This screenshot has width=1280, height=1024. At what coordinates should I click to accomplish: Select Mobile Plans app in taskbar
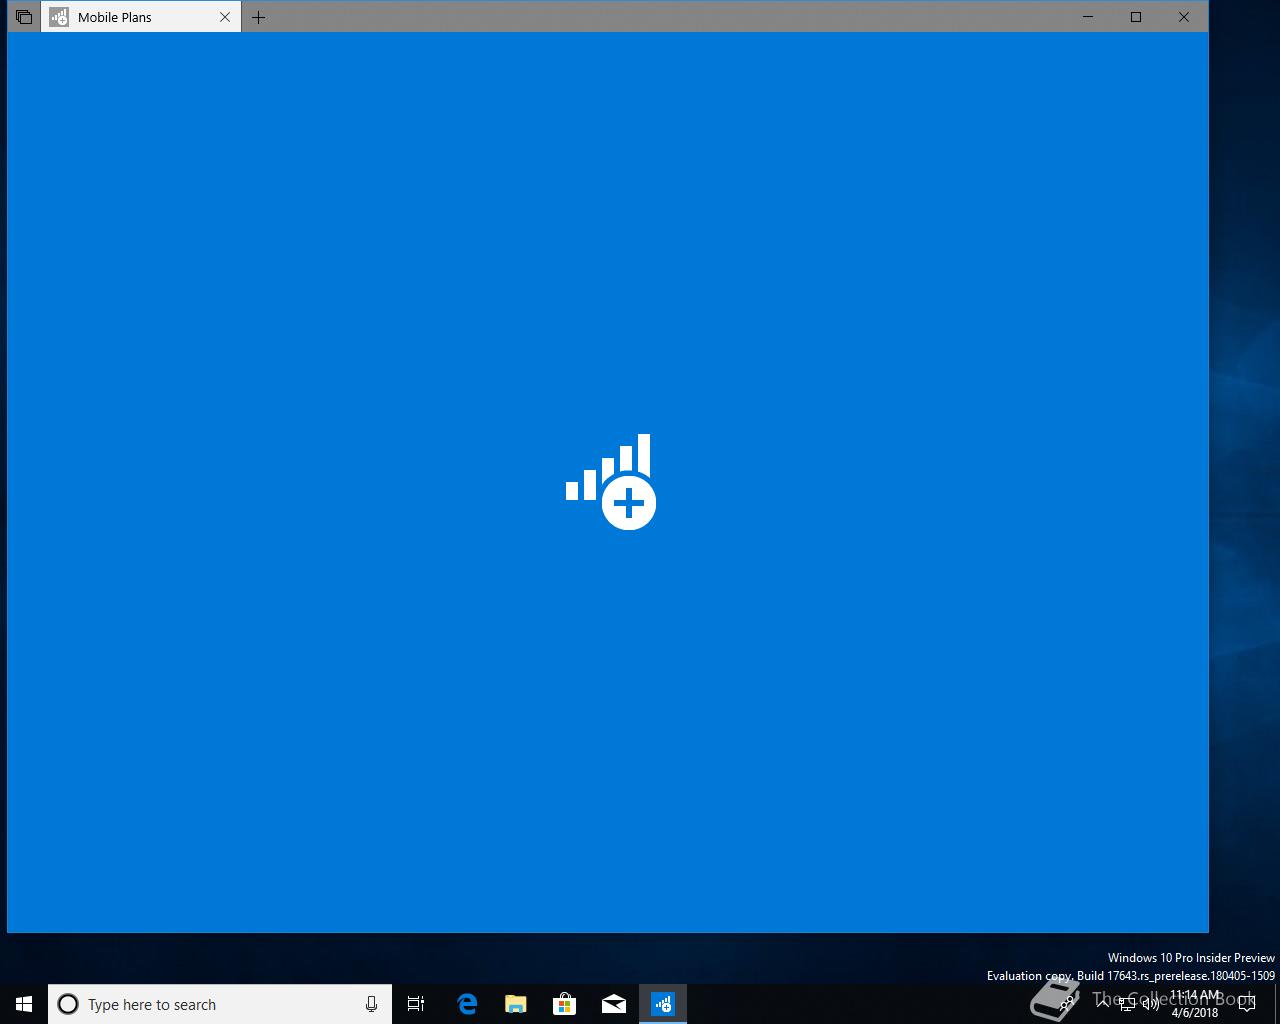[x=663, y=1004]
